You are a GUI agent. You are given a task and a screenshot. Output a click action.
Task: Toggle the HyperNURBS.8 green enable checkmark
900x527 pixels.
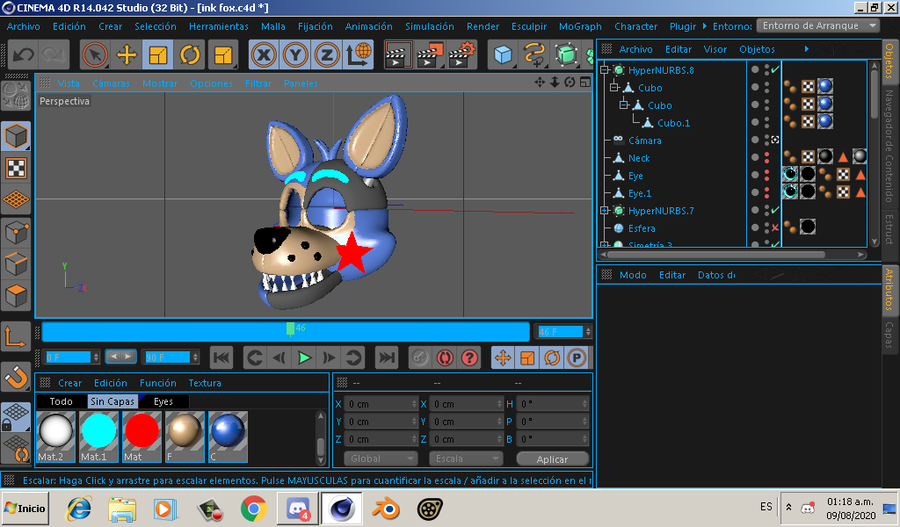point(775,69)
